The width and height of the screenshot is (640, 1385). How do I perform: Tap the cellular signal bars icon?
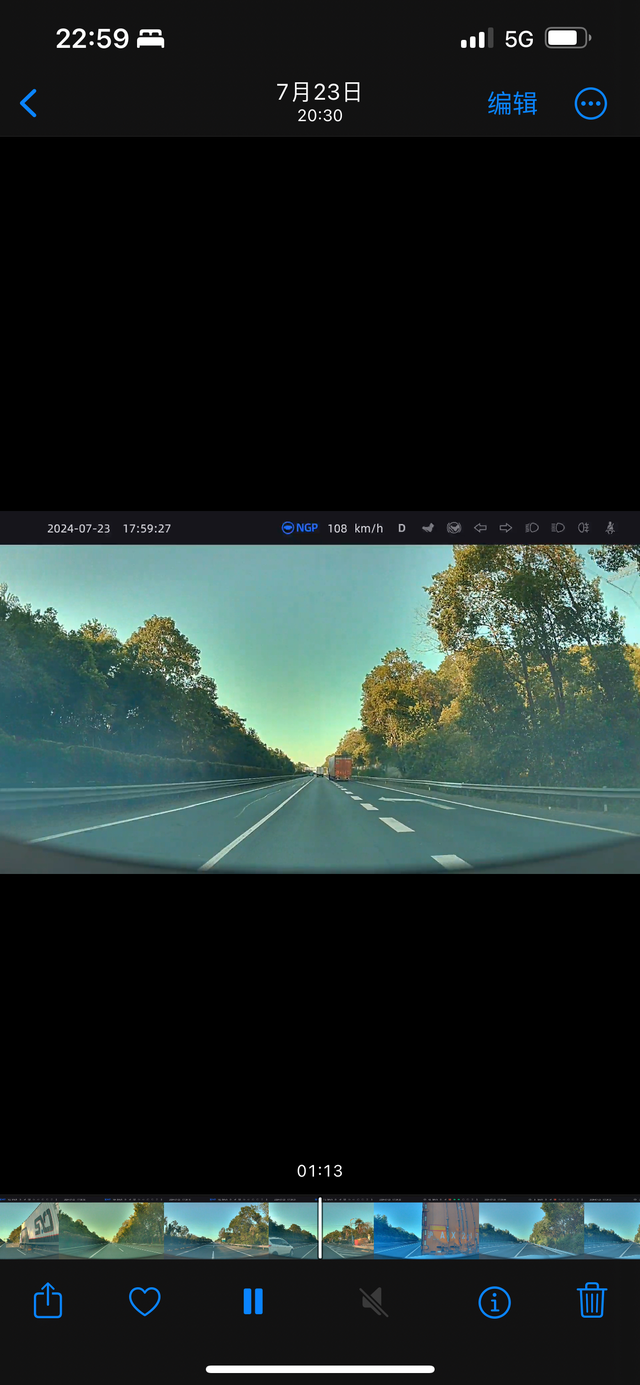click(476, 39)
